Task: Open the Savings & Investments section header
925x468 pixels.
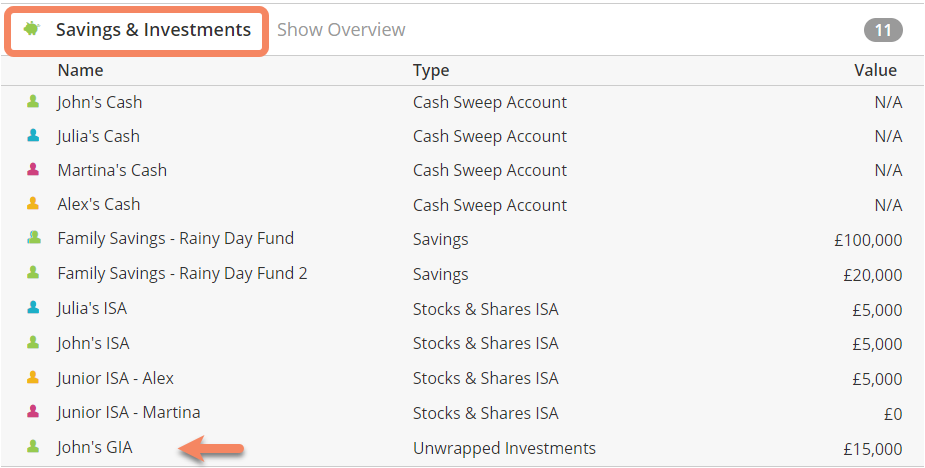Action: point(153,30)
